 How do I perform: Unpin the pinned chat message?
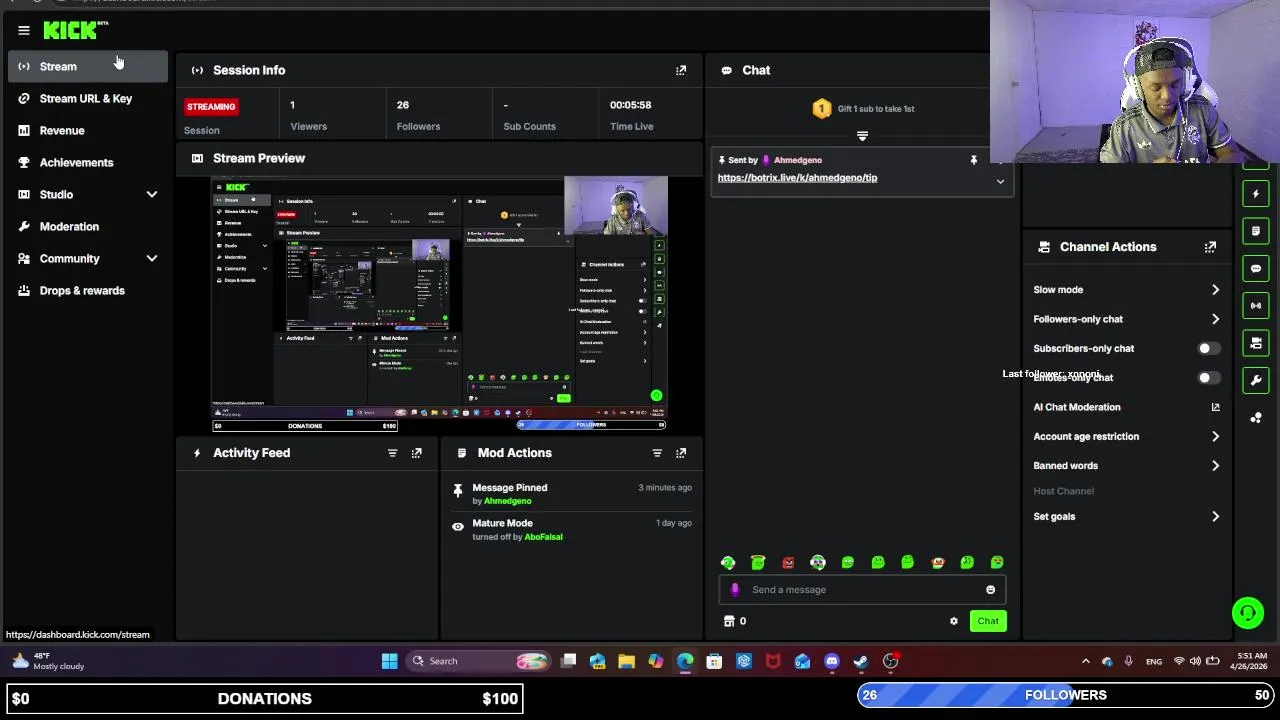coord(974,160)
